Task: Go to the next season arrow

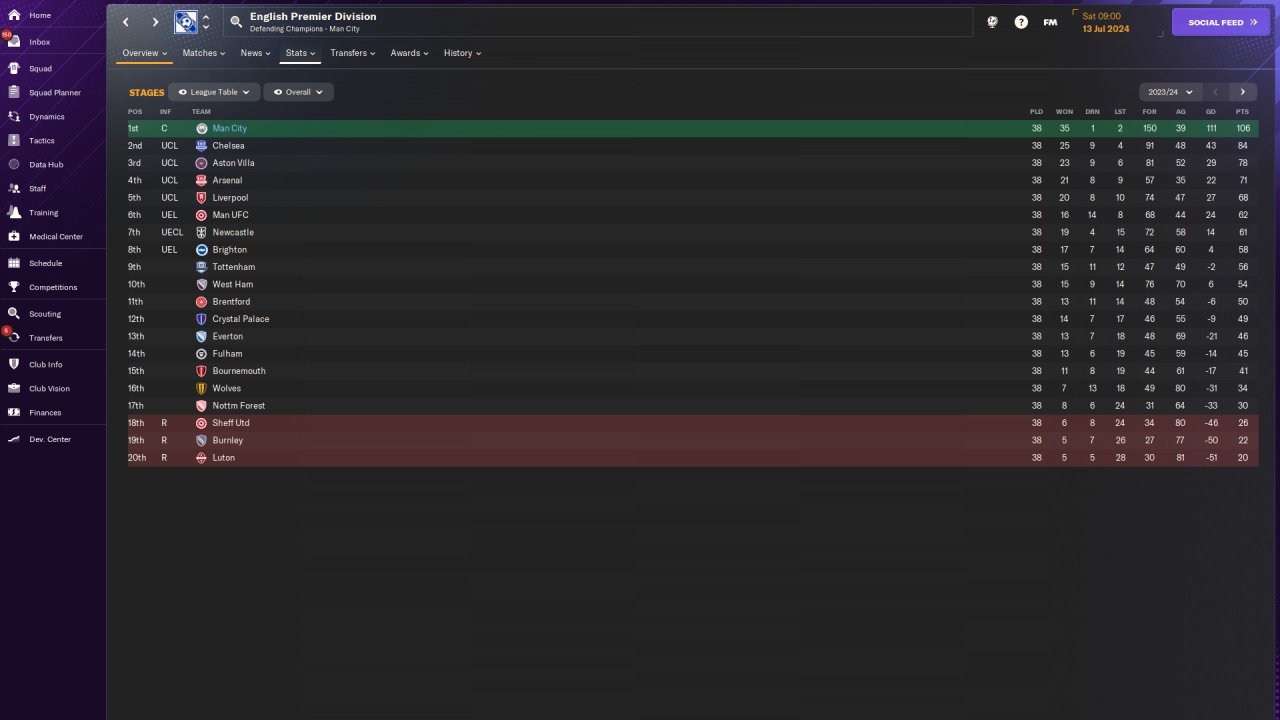Action: click(1243, 92)
